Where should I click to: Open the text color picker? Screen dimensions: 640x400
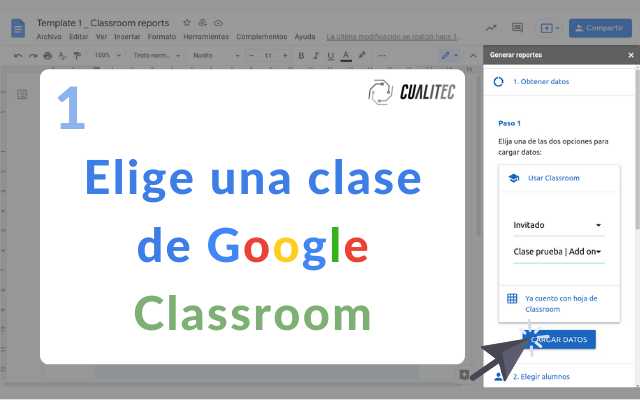click(346, 56)
